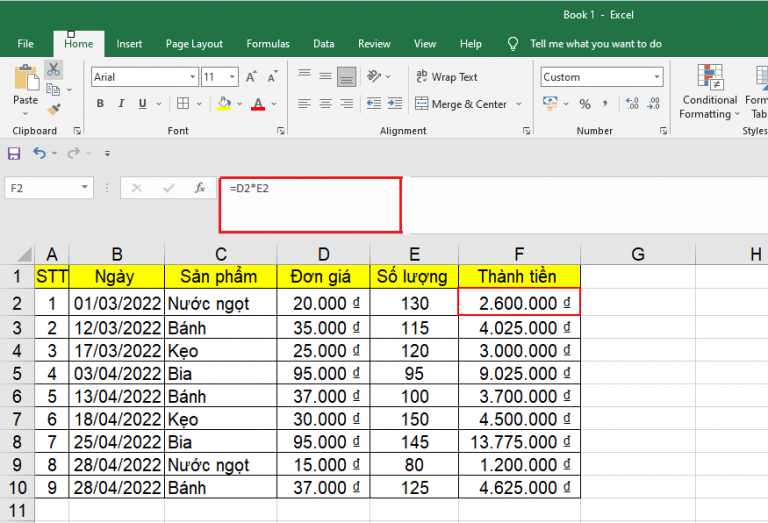Open the Fill Color palette arrow
This screenshot has height=523, width=768.
point(240,103)
